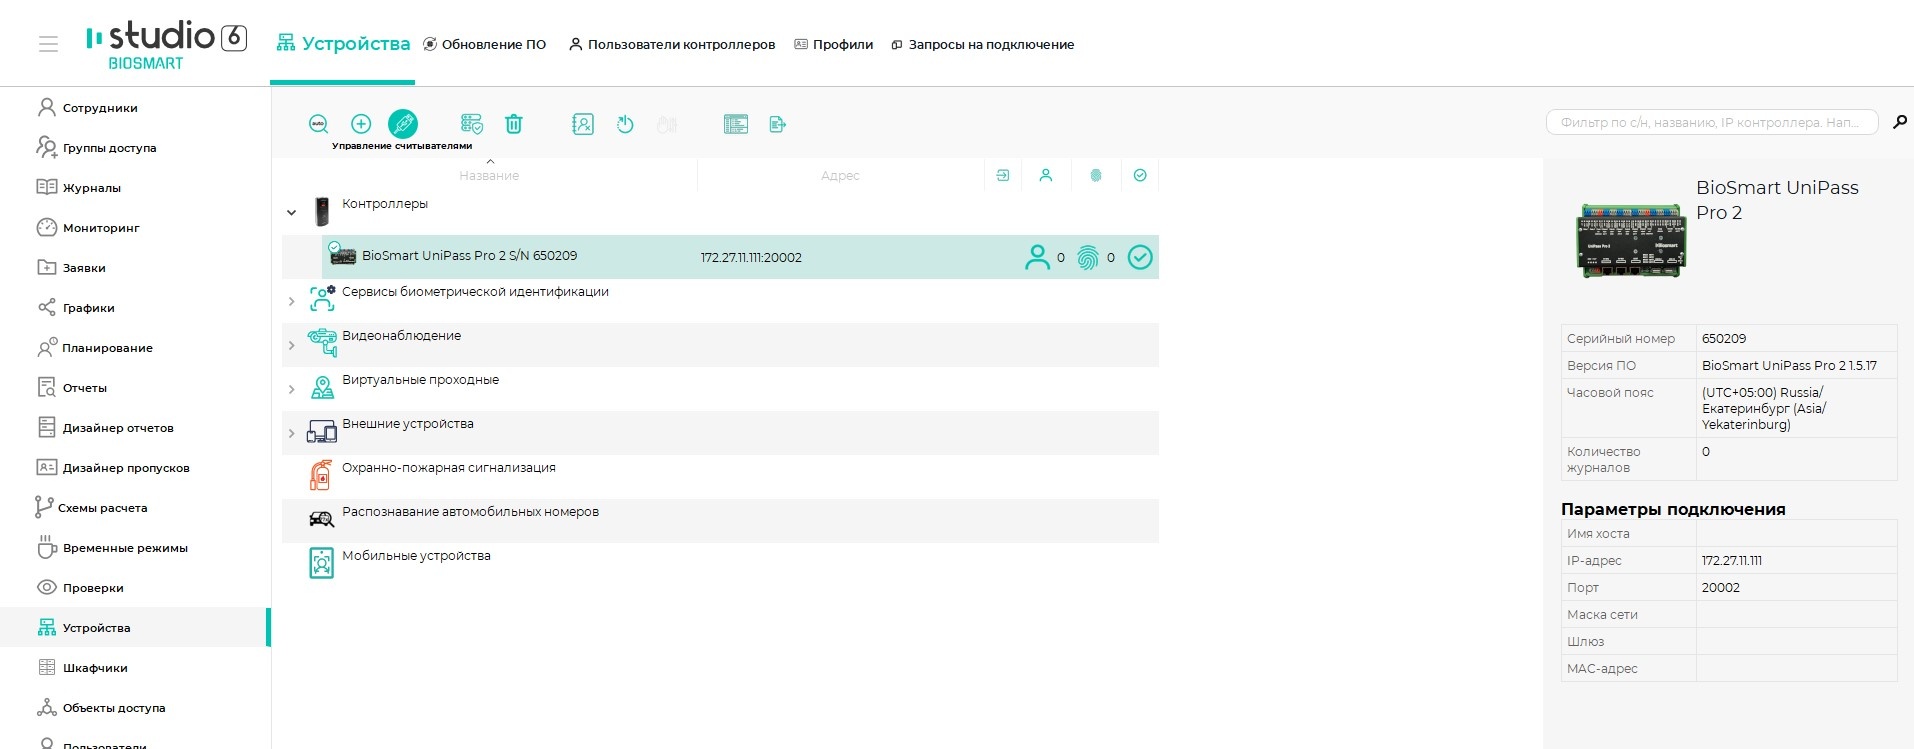Click the server shield settings toolbar icon

(x=471, y=124)
